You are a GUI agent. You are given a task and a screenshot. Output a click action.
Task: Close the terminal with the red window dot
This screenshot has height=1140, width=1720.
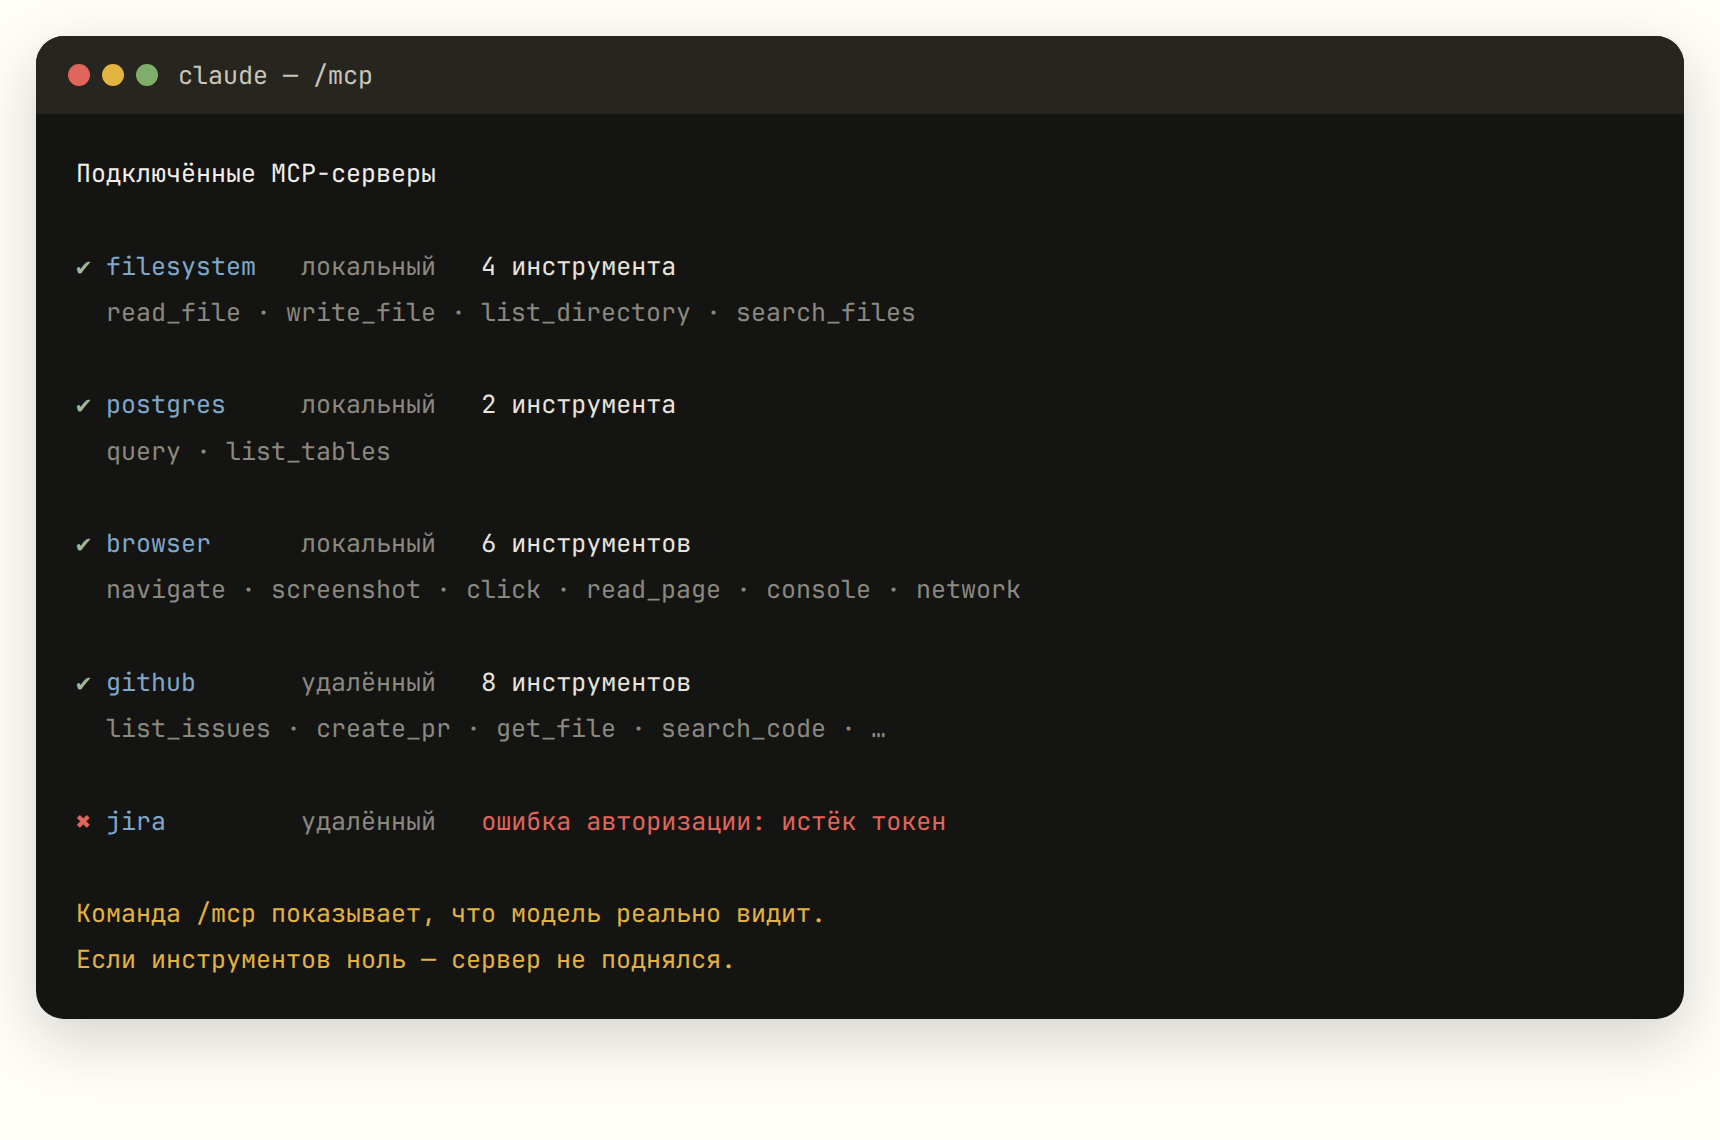79,75
